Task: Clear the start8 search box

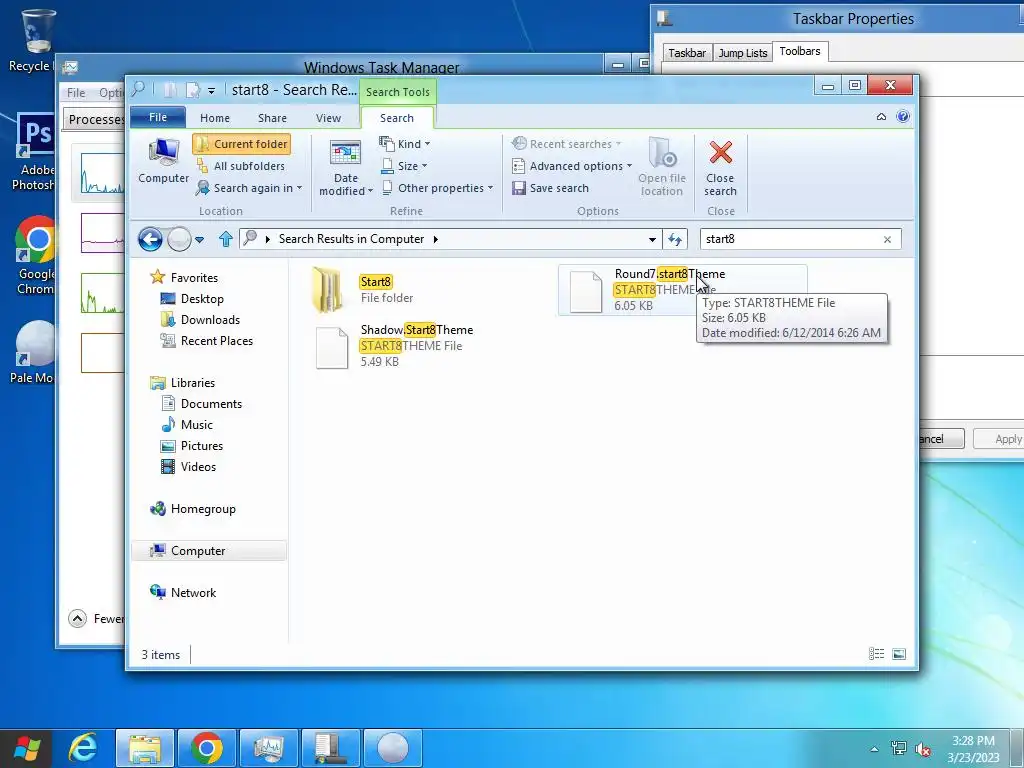Action: pos(887,240)
